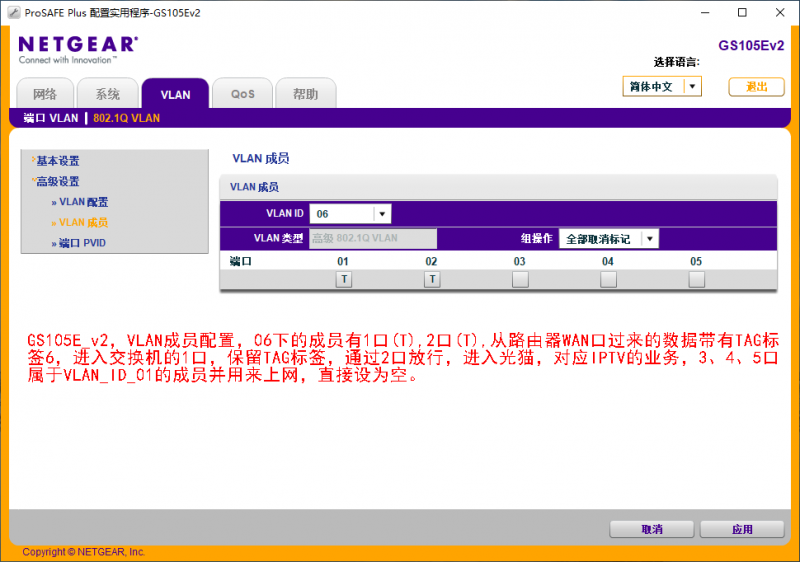The height and width of the screenshot is (562, 800).
Task: Open 端口 PVID page
Action: point(82,243)
